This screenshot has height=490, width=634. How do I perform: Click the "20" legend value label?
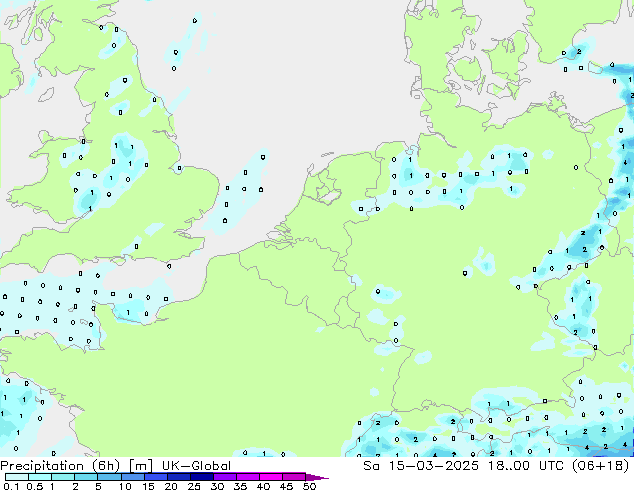(171, 486)
